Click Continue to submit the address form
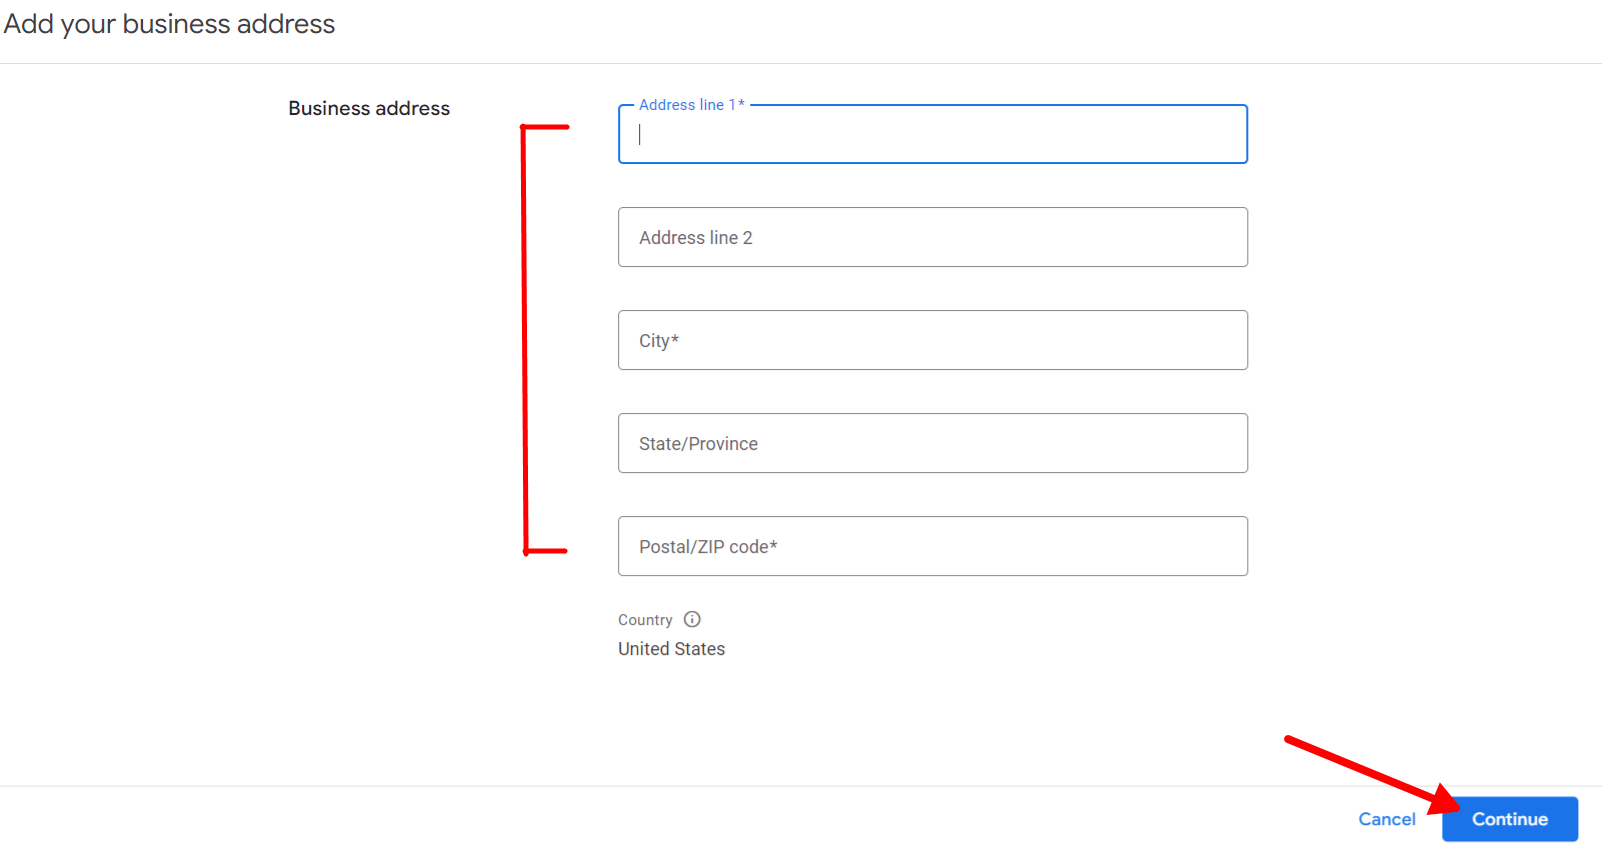The image size is (1602, 851). click(1508, 818)
